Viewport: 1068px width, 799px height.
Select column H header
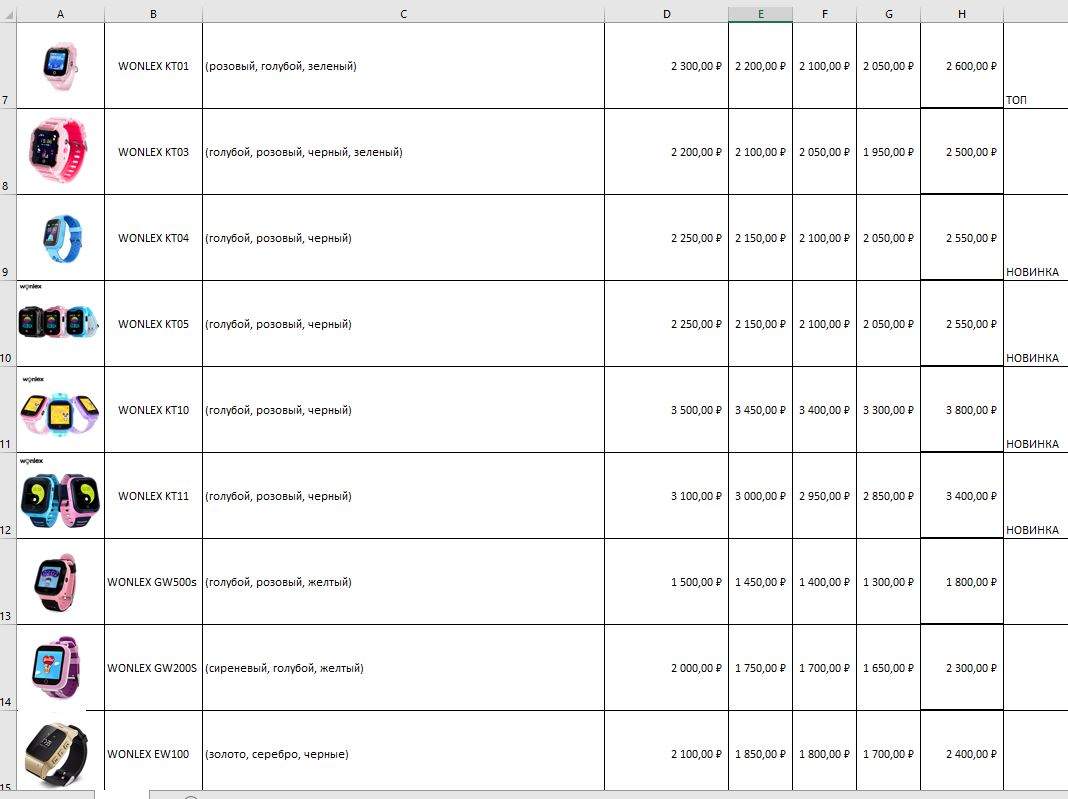[x=962, y=14]
